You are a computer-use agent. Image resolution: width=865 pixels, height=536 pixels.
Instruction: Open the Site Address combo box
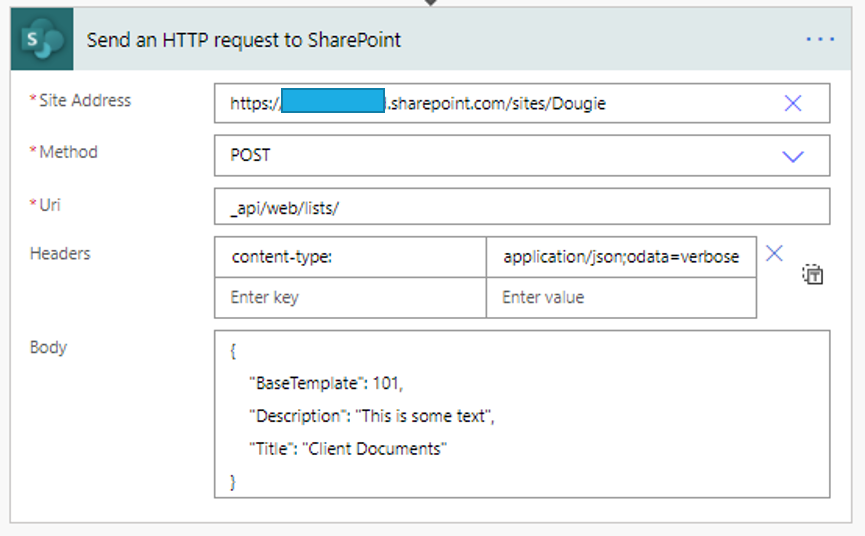click(500, 103)
